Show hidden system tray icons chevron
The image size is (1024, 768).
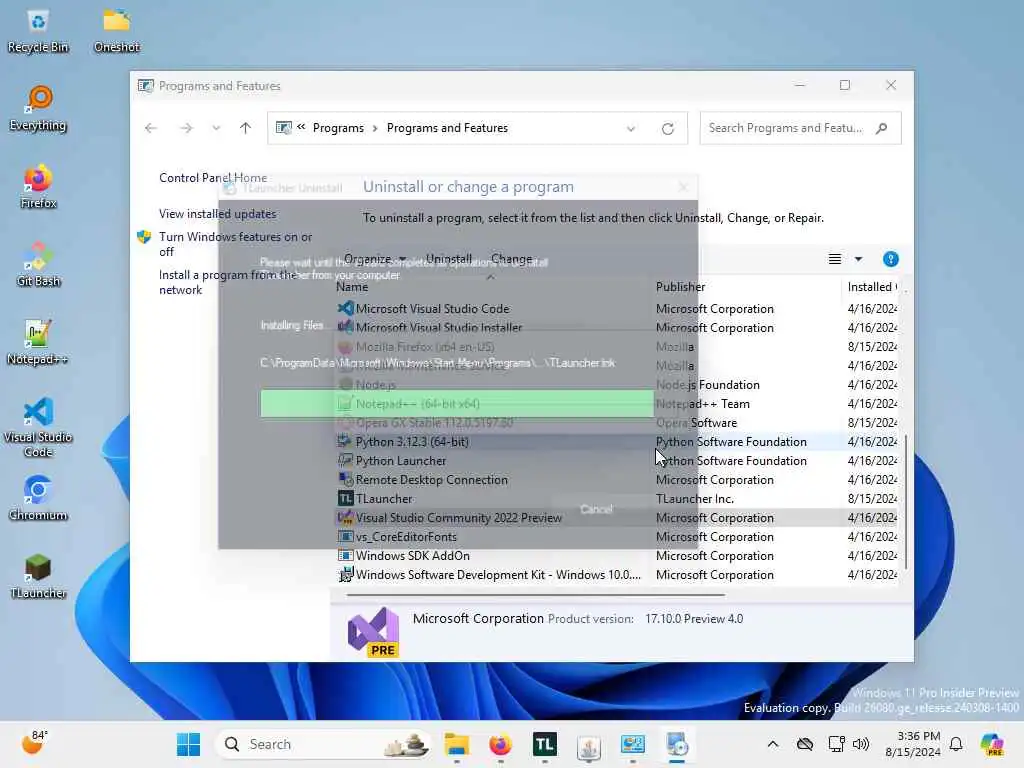point(773,744)
